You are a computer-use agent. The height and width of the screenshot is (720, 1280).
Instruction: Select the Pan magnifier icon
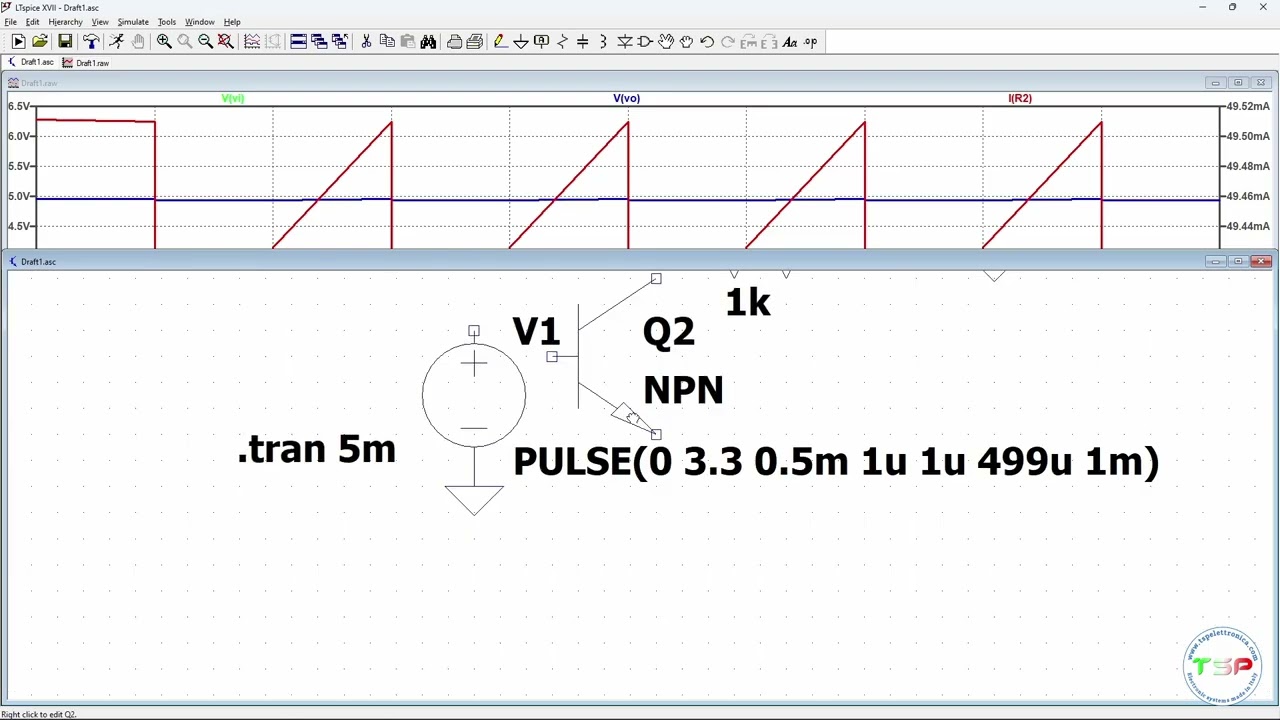[185, 42]
